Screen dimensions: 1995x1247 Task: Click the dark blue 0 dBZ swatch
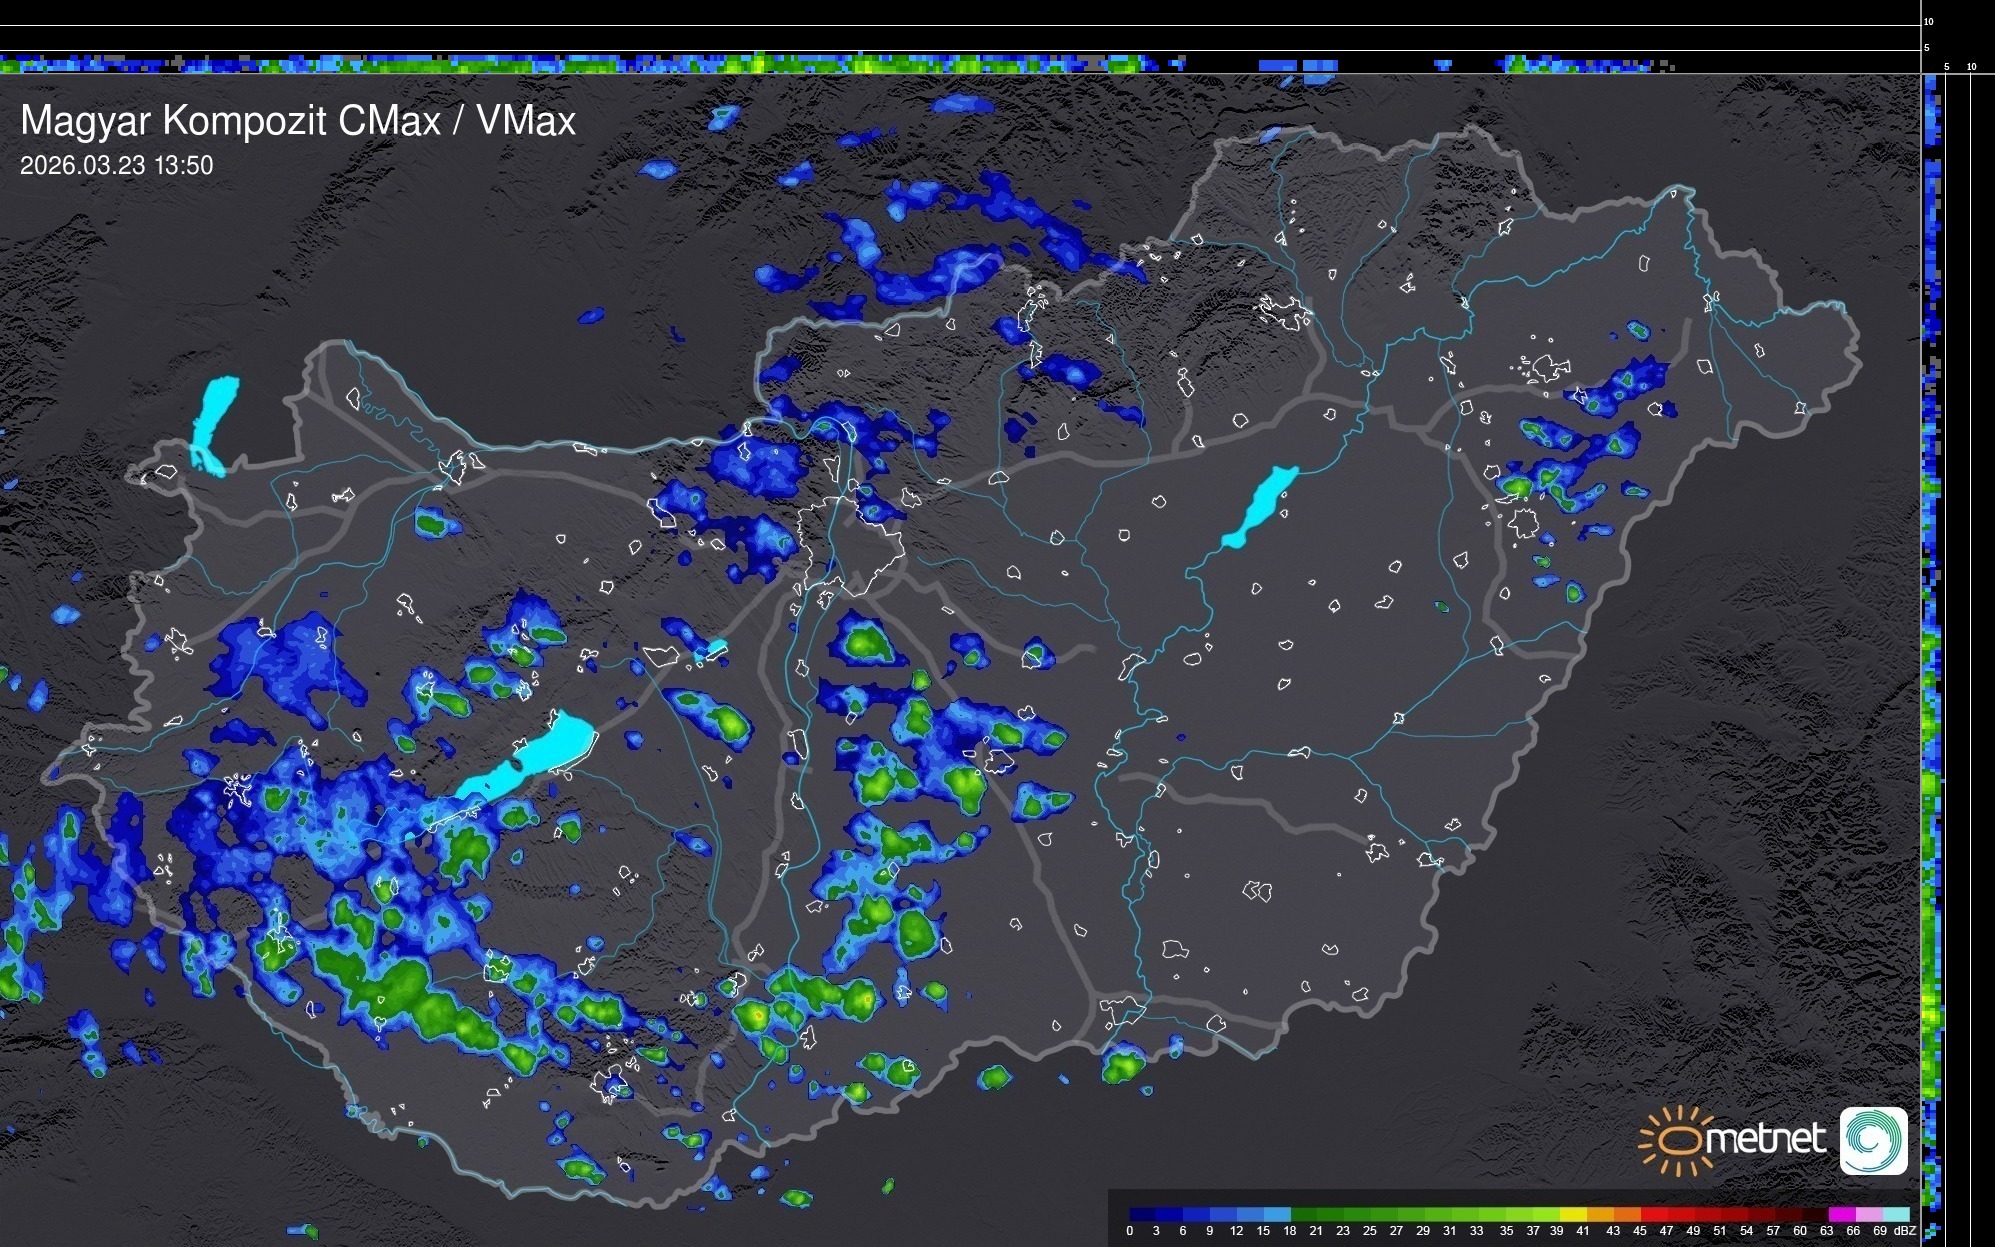click(x=1143, y=1215)
